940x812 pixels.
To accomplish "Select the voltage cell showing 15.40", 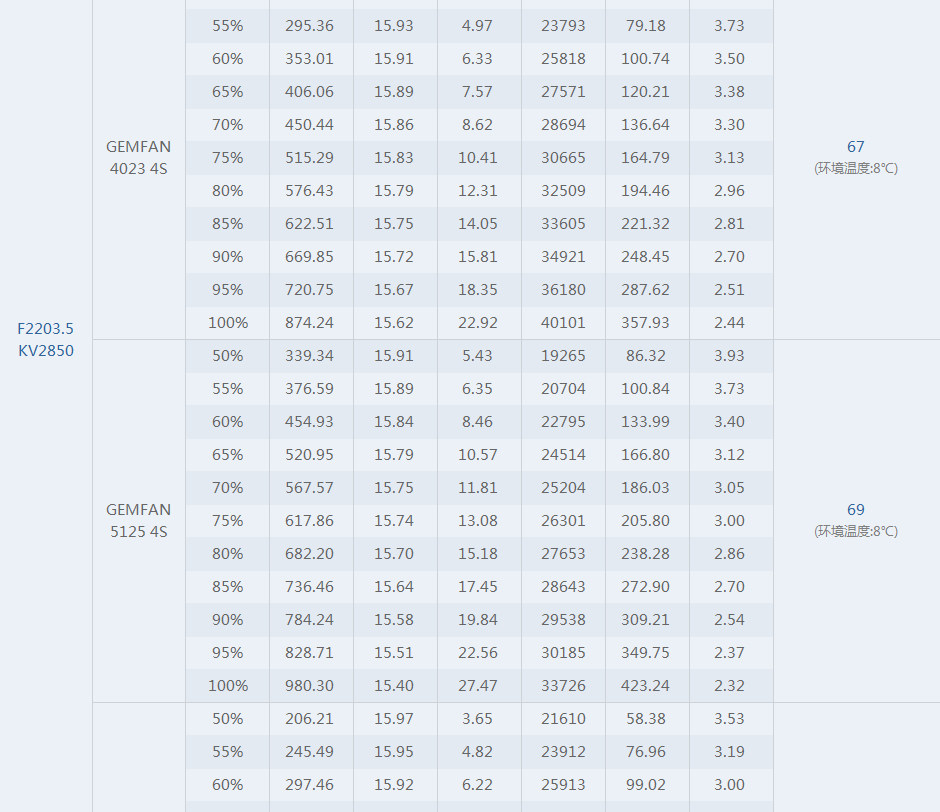I will pyautogui.click(x=394, y=686).
